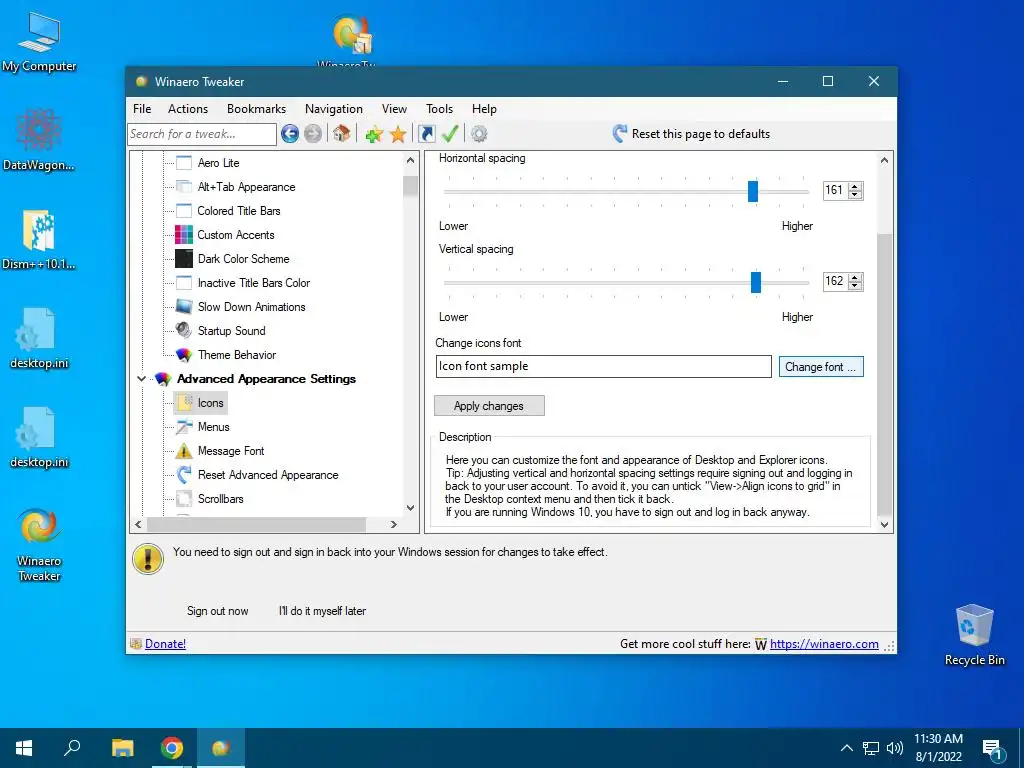
Task: Select the Recycle Bin desktop icon
Action: 974,634
